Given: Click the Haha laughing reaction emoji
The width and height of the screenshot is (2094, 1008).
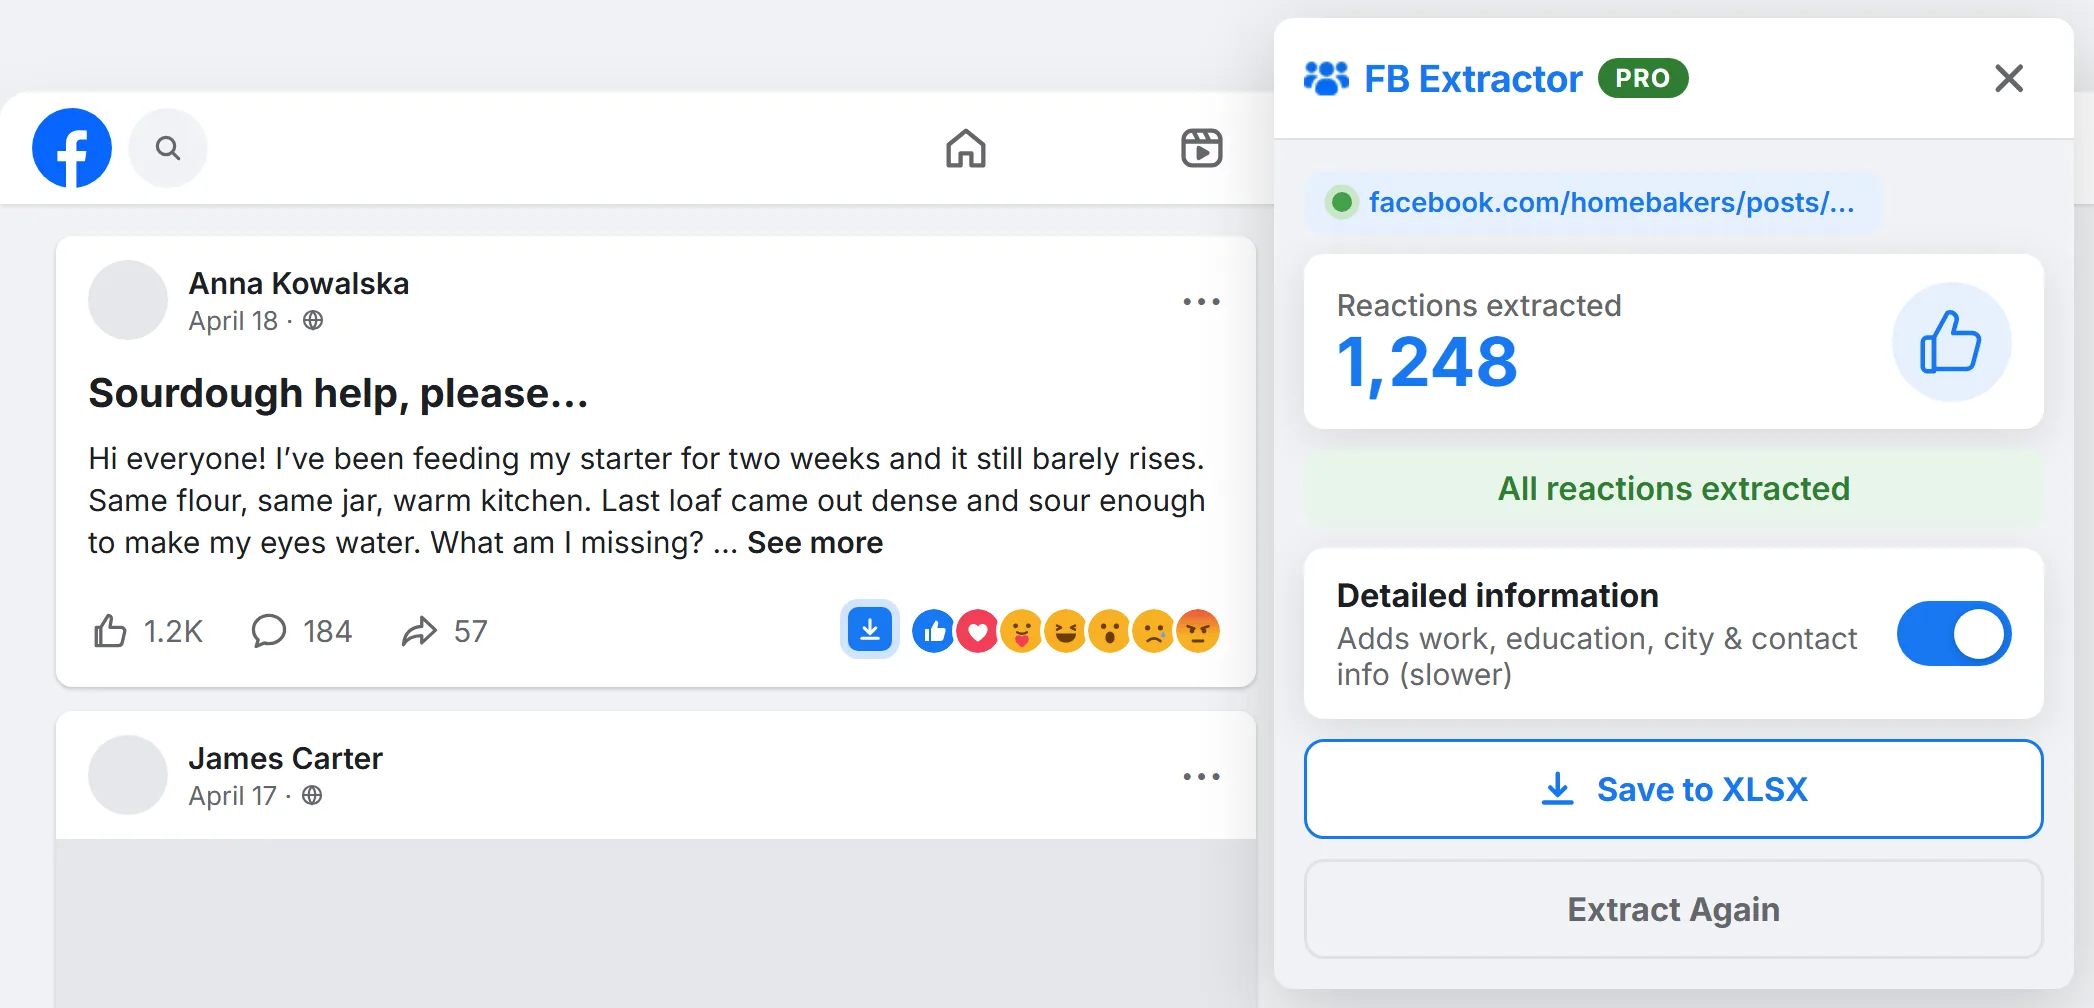Looking at the screenshot, I should click(x=1065, y=631).
